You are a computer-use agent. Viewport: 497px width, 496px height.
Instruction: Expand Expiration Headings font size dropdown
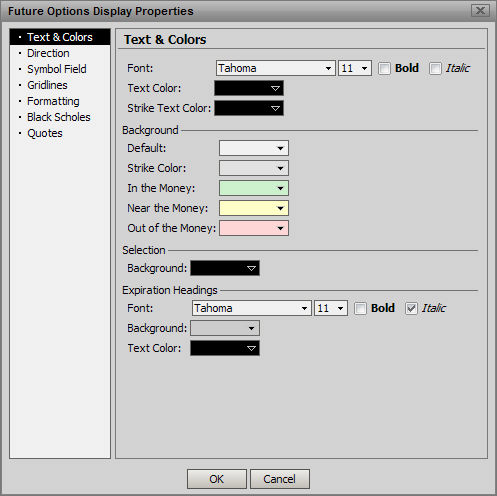(x=331, y=308)
